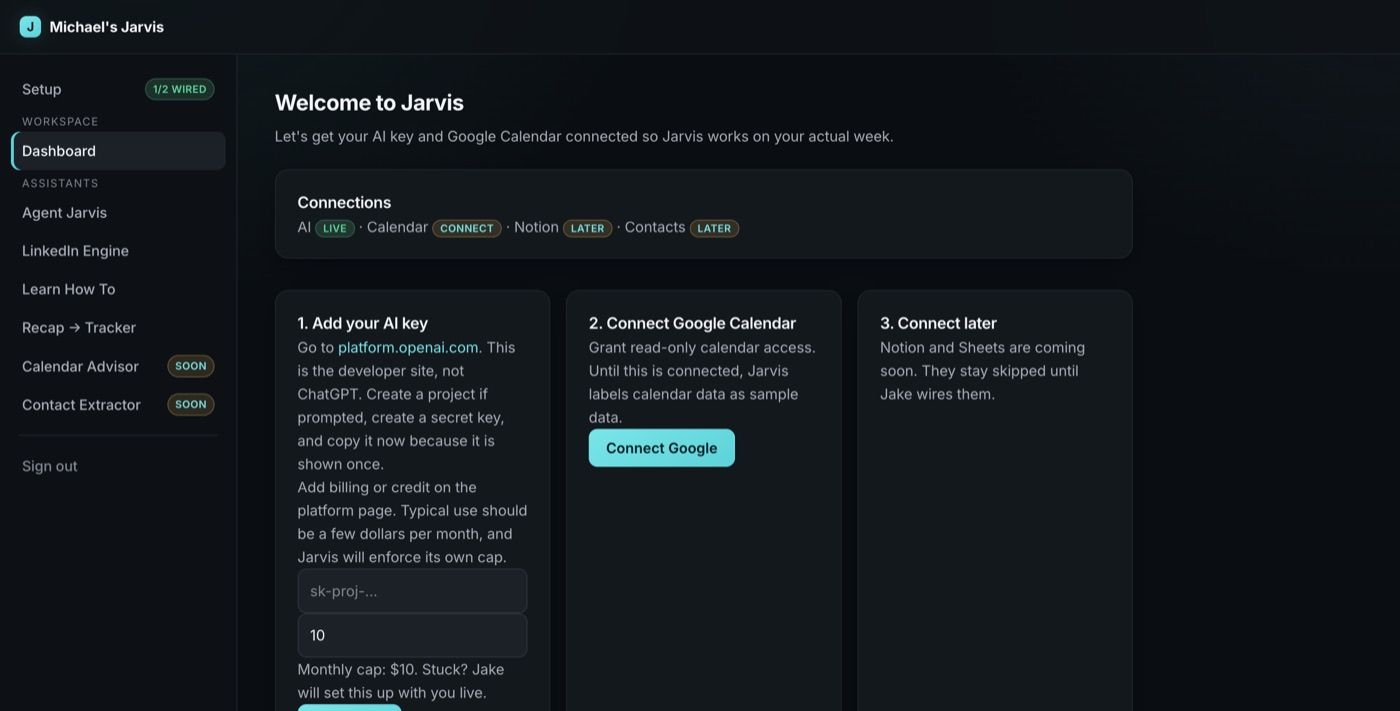Click the SOON badge beside Contact Extractor
Viewport: 1400px width, 711px height.
191,405
